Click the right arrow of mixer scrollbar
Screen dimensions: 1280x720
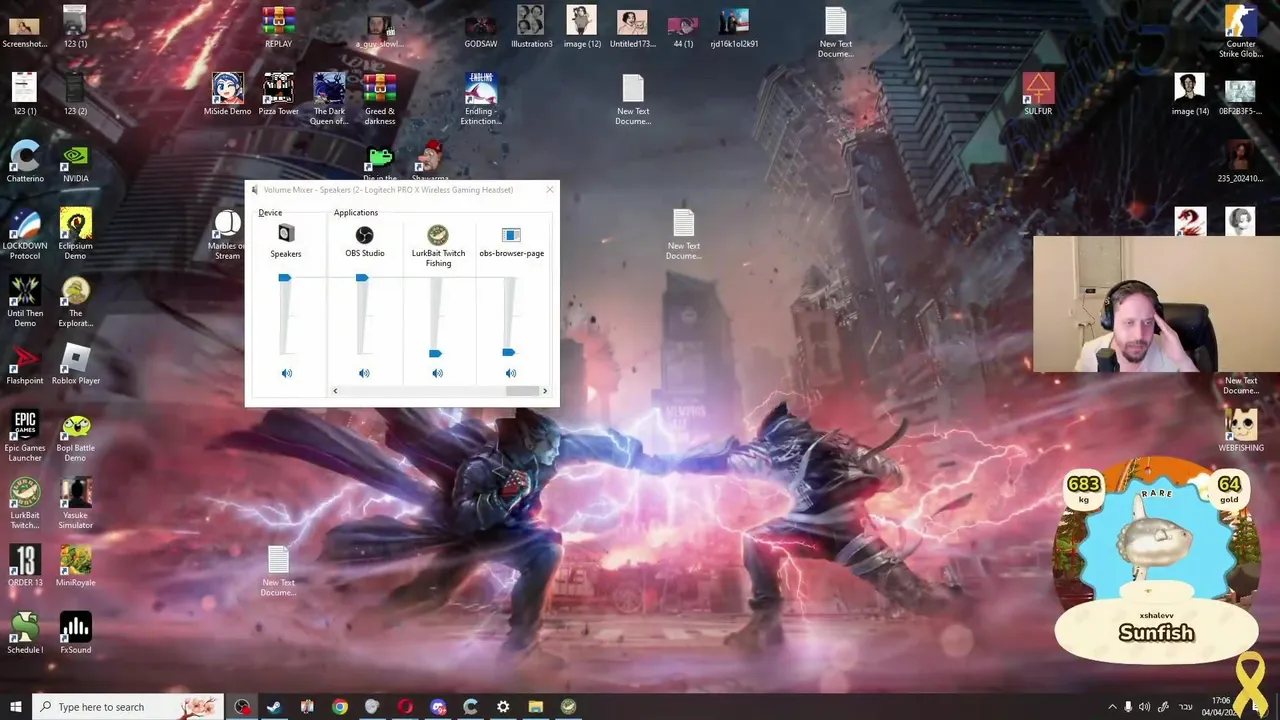click(x=545, y=391)
